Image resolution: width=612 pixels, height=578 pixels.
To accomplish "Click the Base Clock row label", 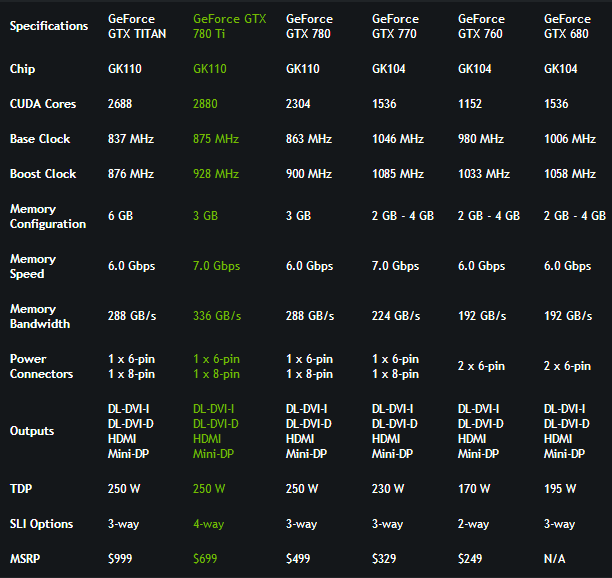I will (40, 139).
